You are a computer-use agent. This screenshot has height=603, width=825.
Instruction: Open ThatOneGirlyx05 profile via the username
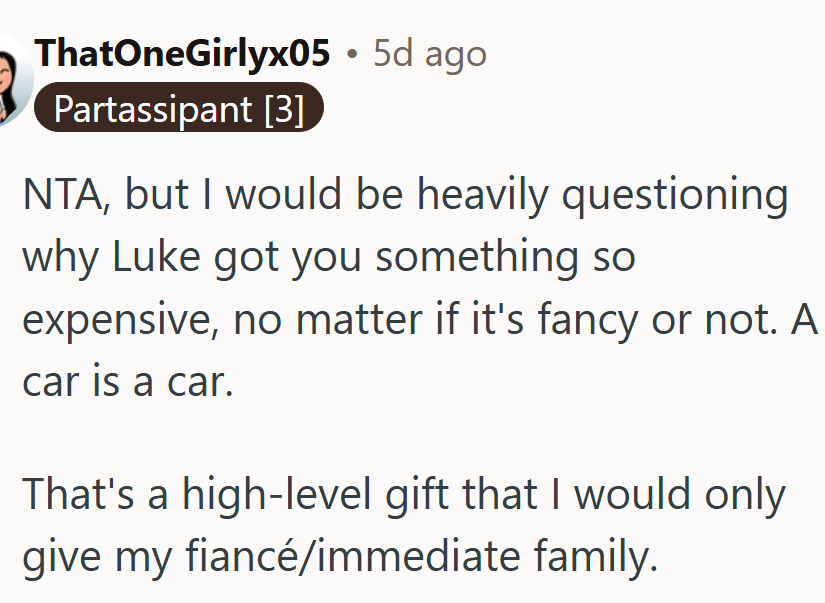point(182,53)
